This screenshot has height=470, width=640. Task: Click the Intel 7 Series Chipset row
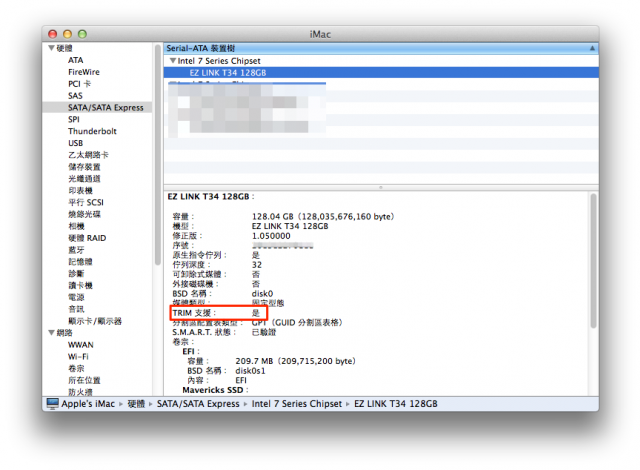pos(381,61)
